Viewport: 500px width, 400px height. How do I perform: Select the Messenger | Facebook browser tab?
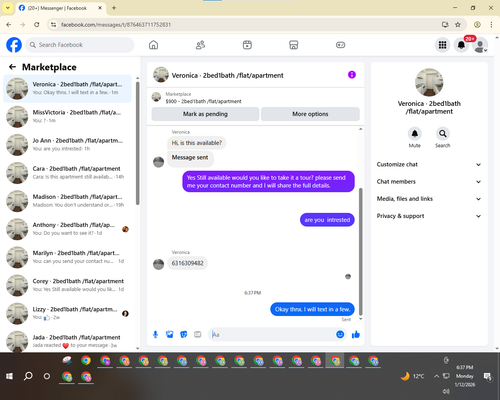coord(61,8)
